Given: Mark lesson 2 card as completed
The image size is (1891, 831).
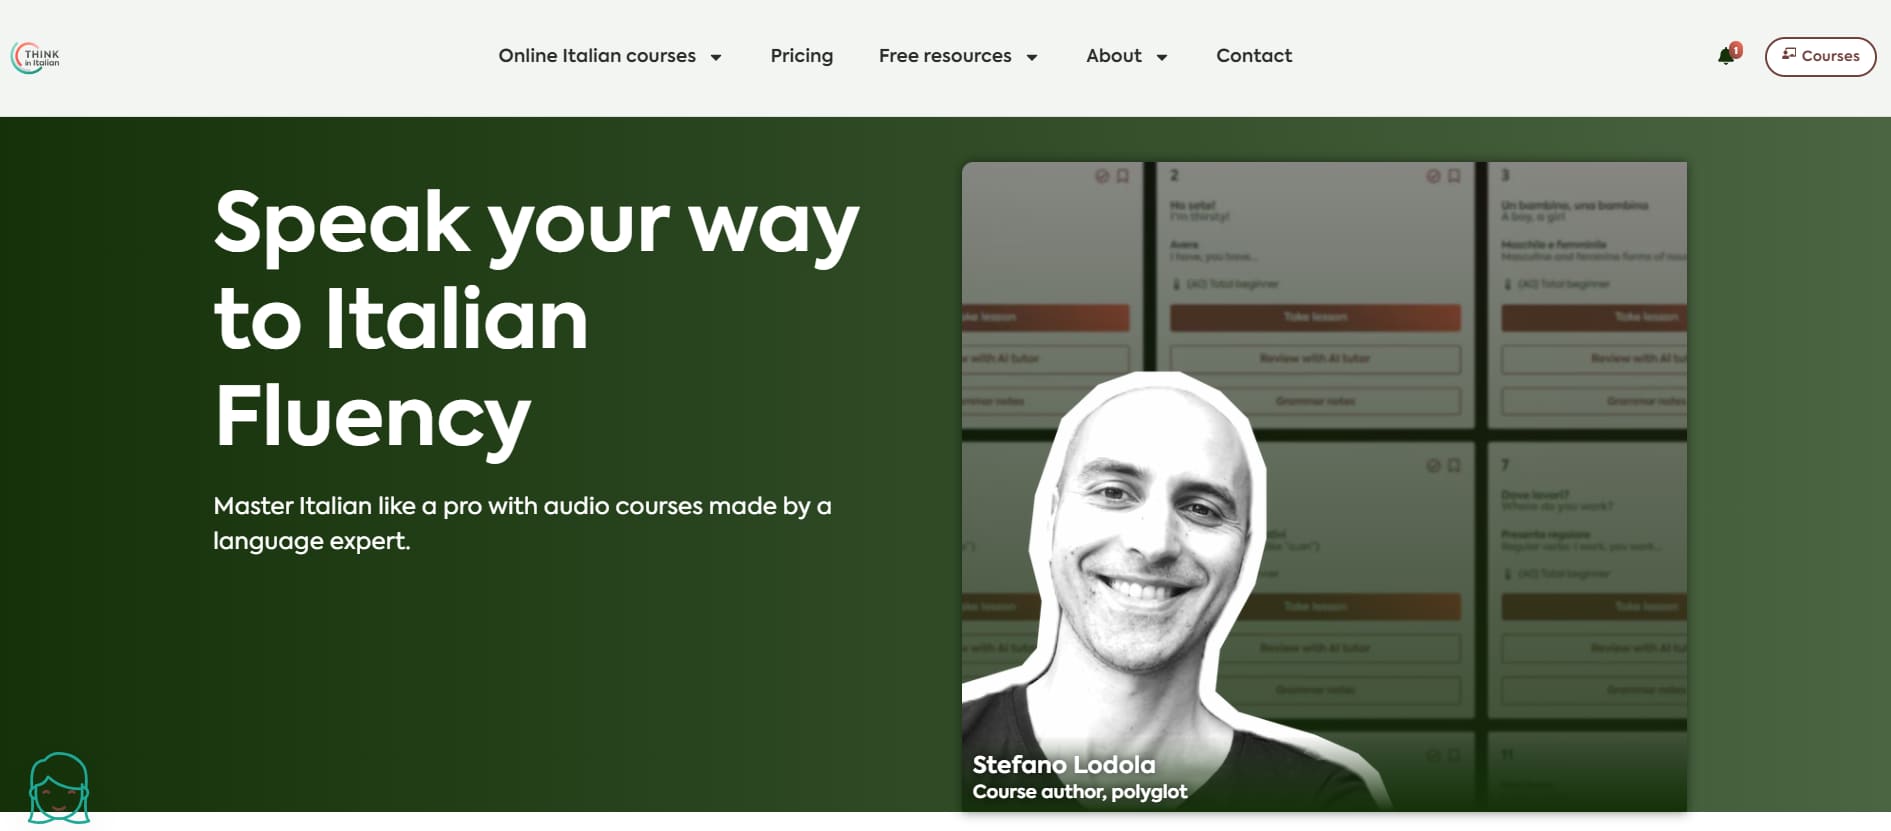Looking at the screenshot, I should 1433,176.
